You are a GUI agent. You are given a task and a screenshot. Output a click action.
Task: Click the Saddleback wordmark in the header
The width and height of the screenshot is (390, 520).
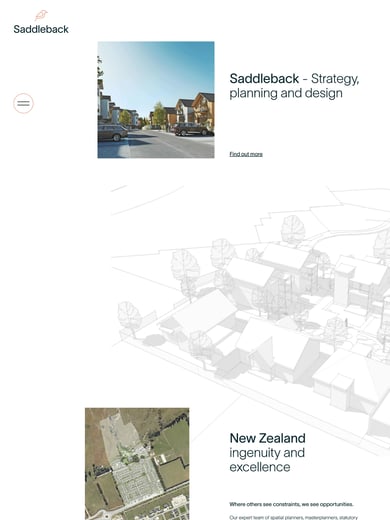(41, 29)
